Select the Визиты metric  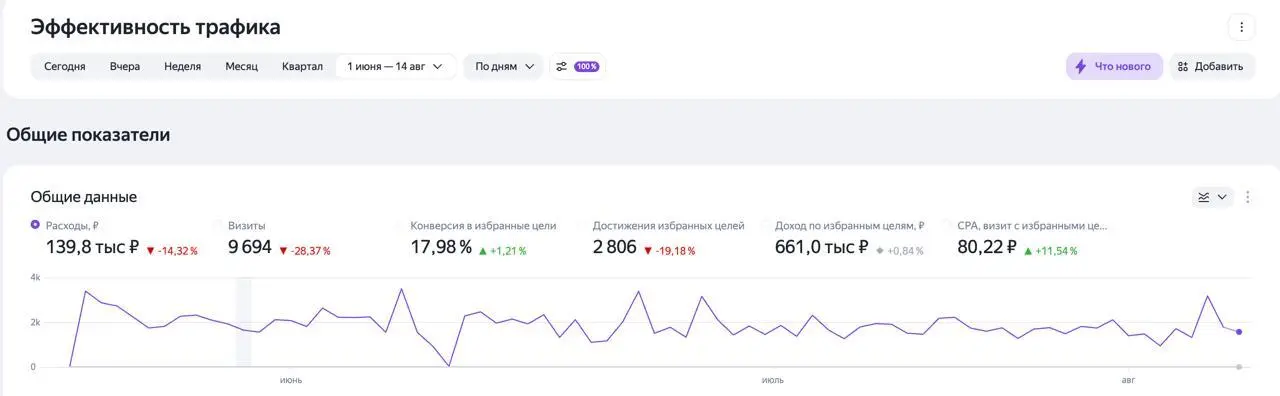[246, 226]
